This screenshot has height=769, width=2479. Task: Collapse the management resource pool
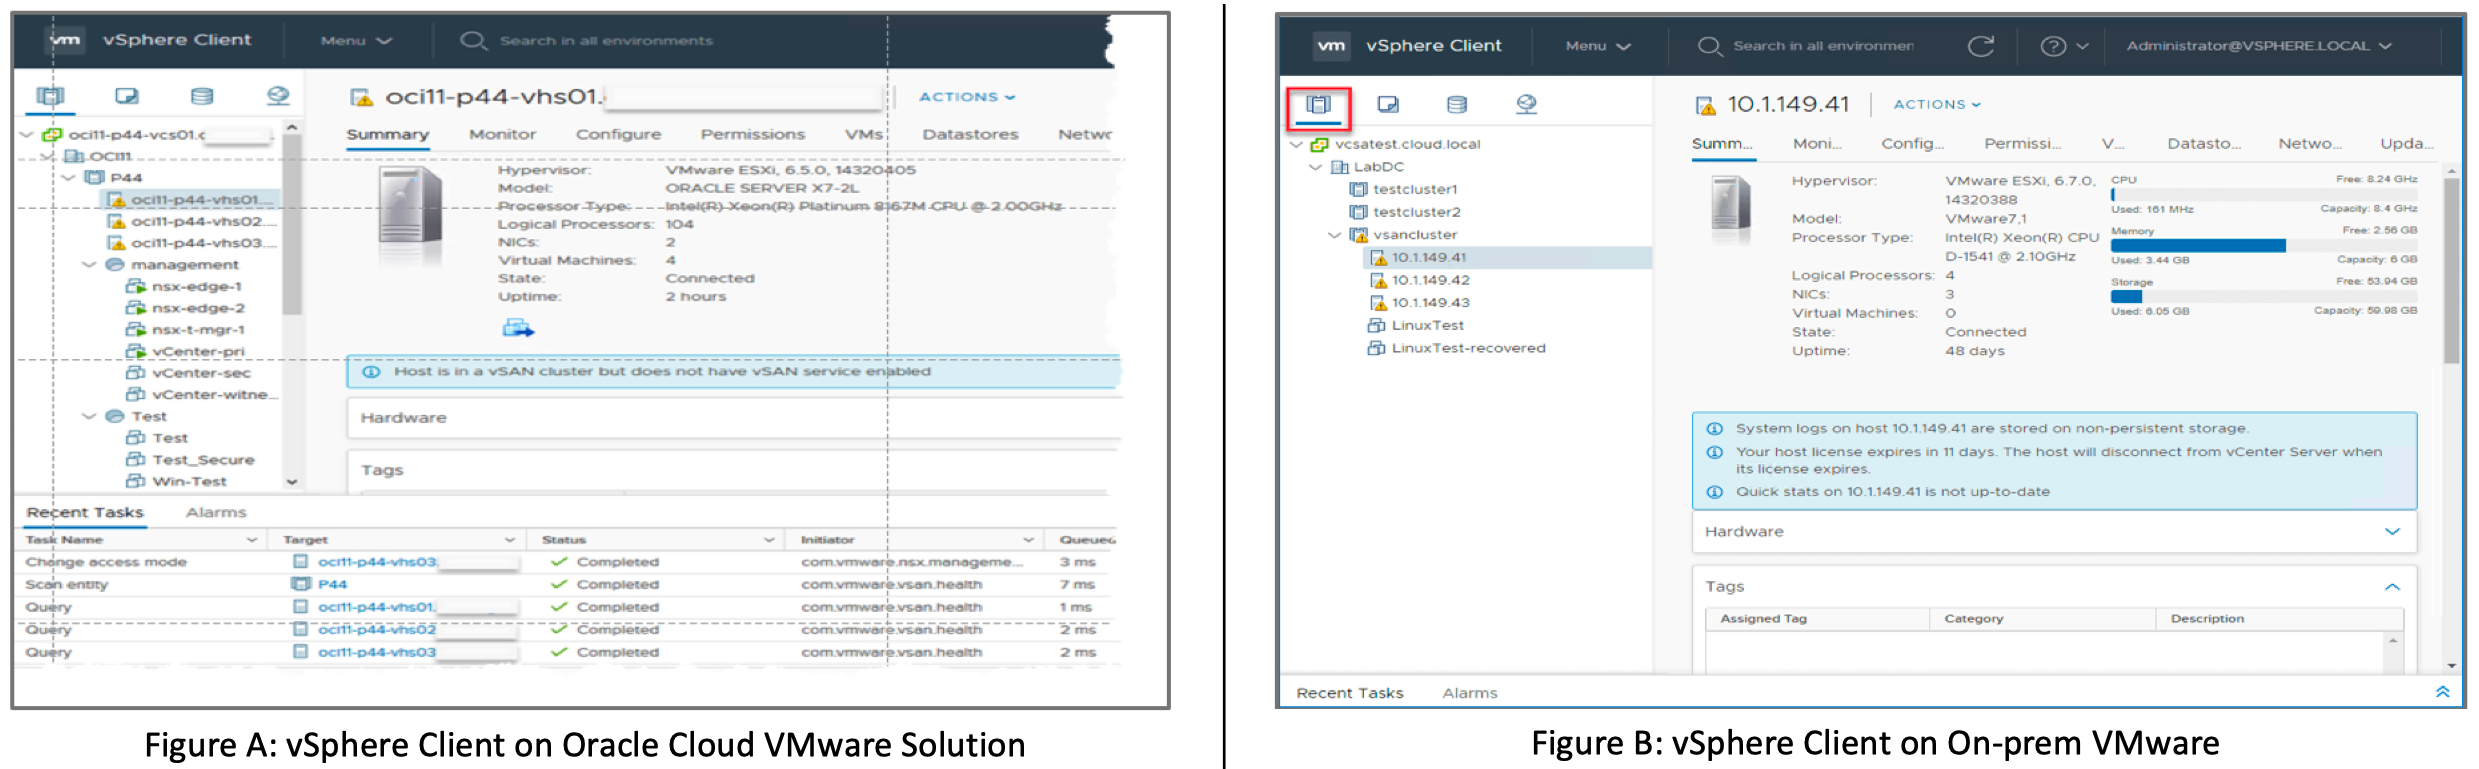pos(89,265)
